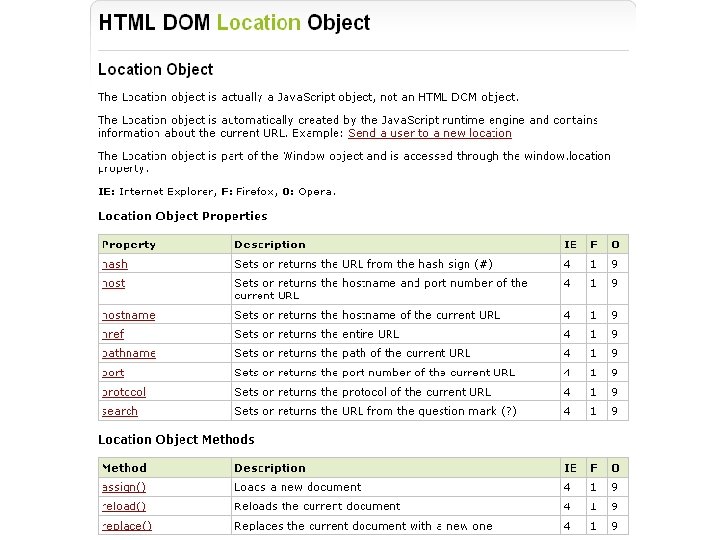Click the Method column header in methods table
The height and width of the screenshot is (540, 720).
coord(165,468)
